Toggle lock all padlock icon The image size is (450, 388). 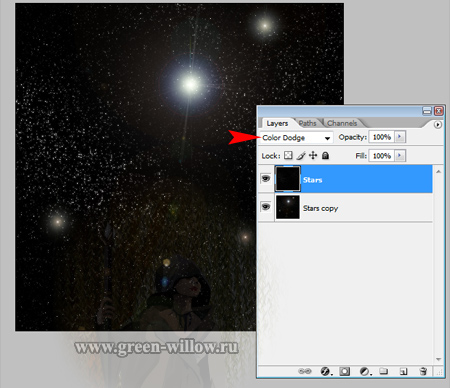pyautogui.click(x=325, y=155)
